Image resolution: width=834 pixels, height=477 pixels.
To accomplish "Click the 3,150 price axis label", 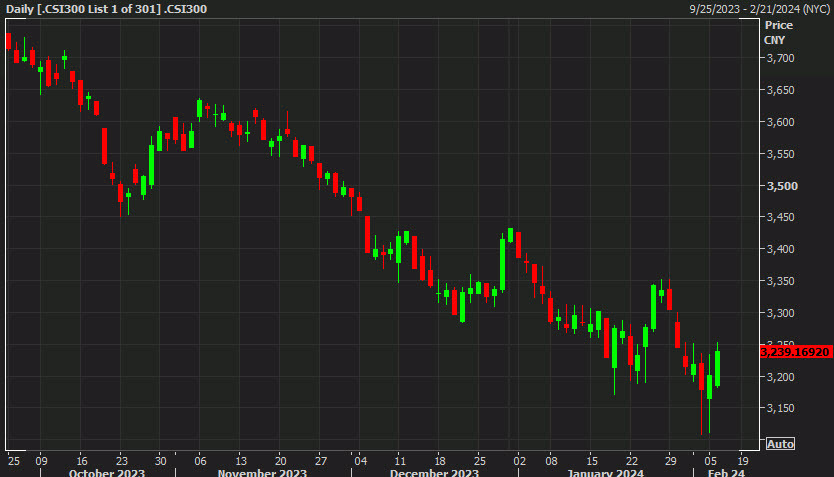I will (x=780, y=408).
